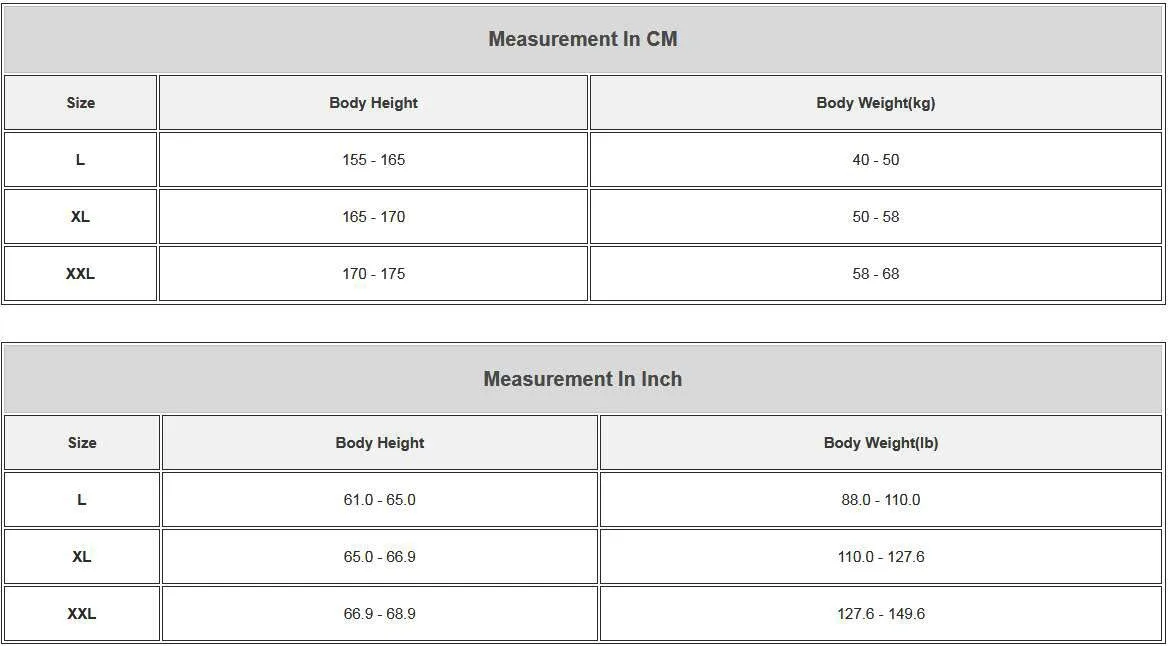Select the 61.0 - 65.0 height cell

[380, 500]
